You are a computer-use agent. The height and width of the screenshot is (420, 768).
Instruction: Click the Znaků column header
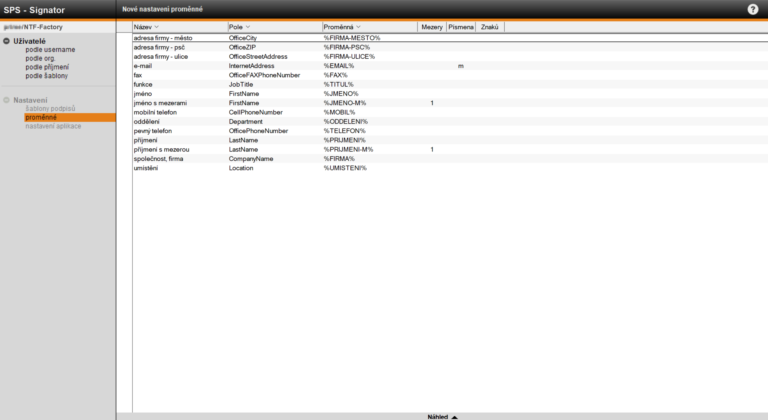[x=490, y=26]
